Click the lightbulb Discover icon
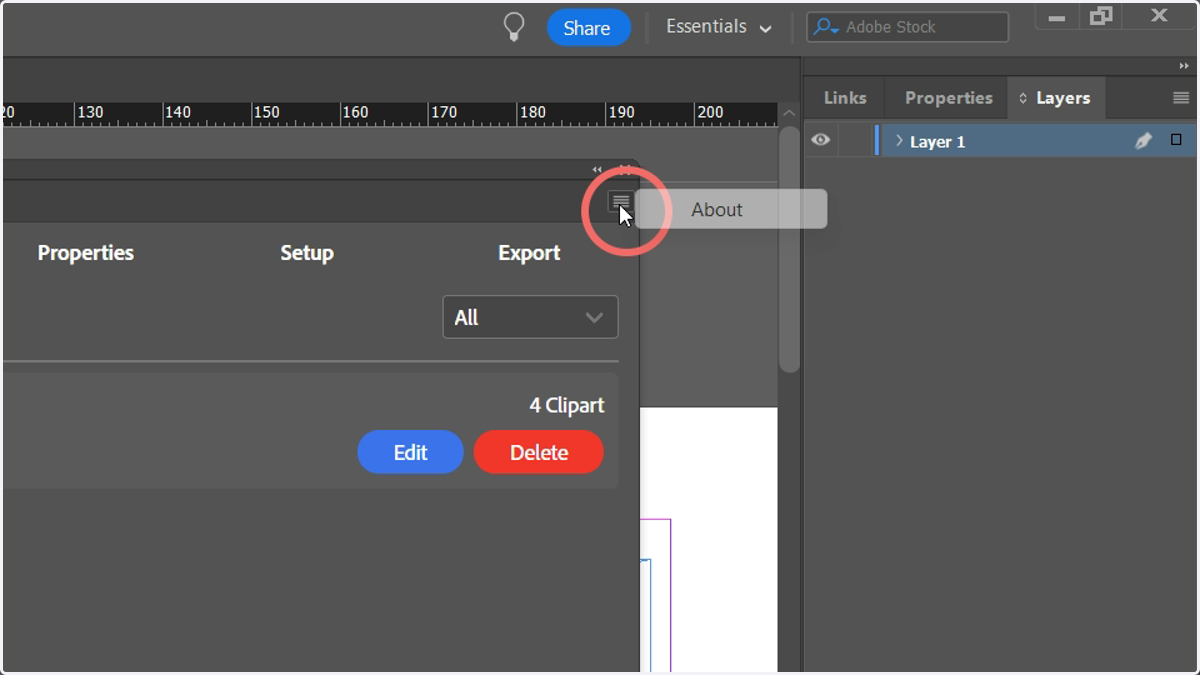The height and width of the screenshot is (675, 1200). pyautogui.click(x=514, y=27)
